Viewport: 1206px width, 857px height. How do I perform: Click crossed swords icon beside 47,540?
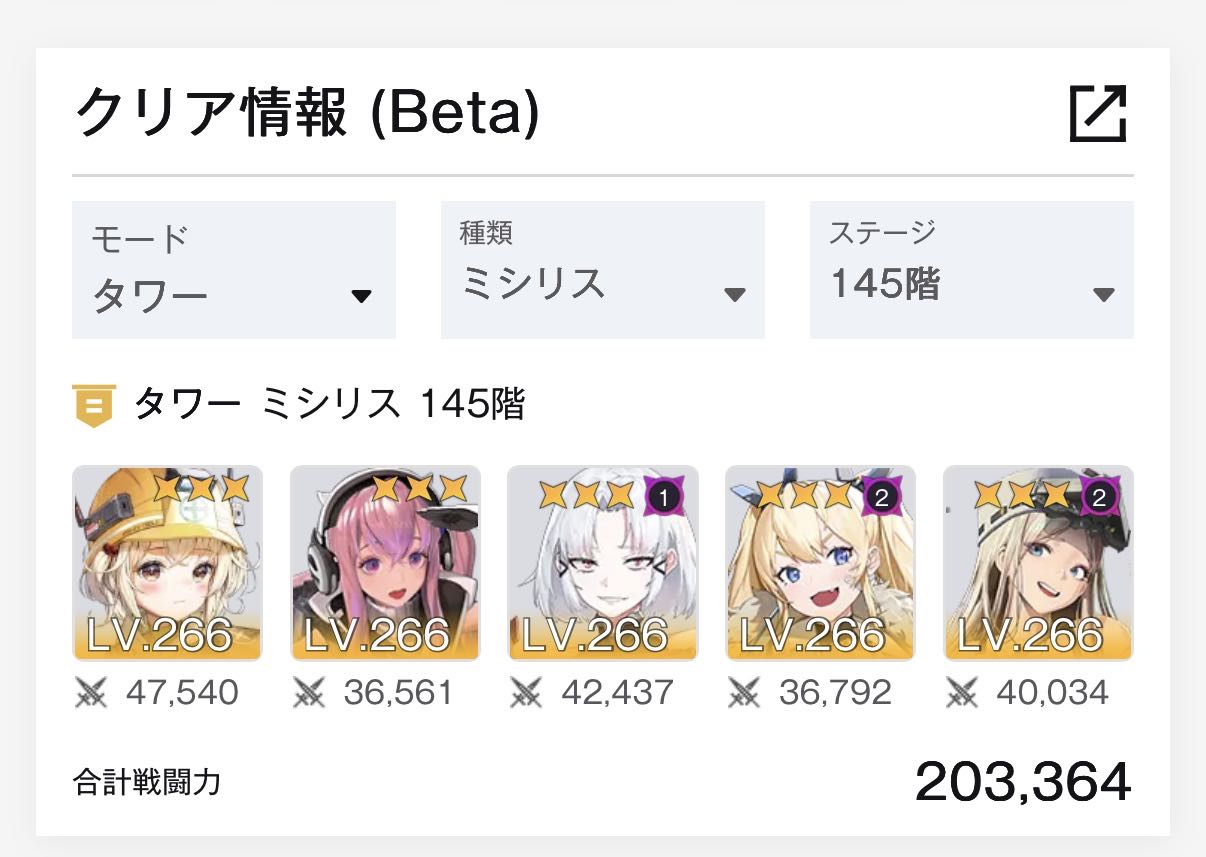pyautogui.click(x=92, y=693)
